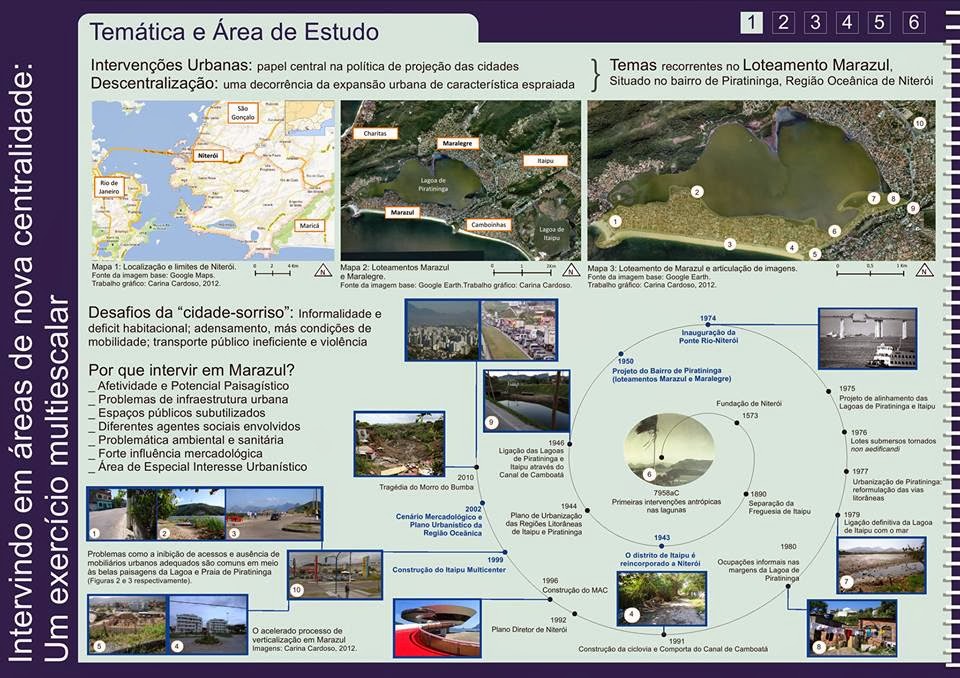Pick marker 5 on Mapa 3 satellite image
Image resolution: width=960 pixels, height=678 pixels.
click(x=814, y=254)
